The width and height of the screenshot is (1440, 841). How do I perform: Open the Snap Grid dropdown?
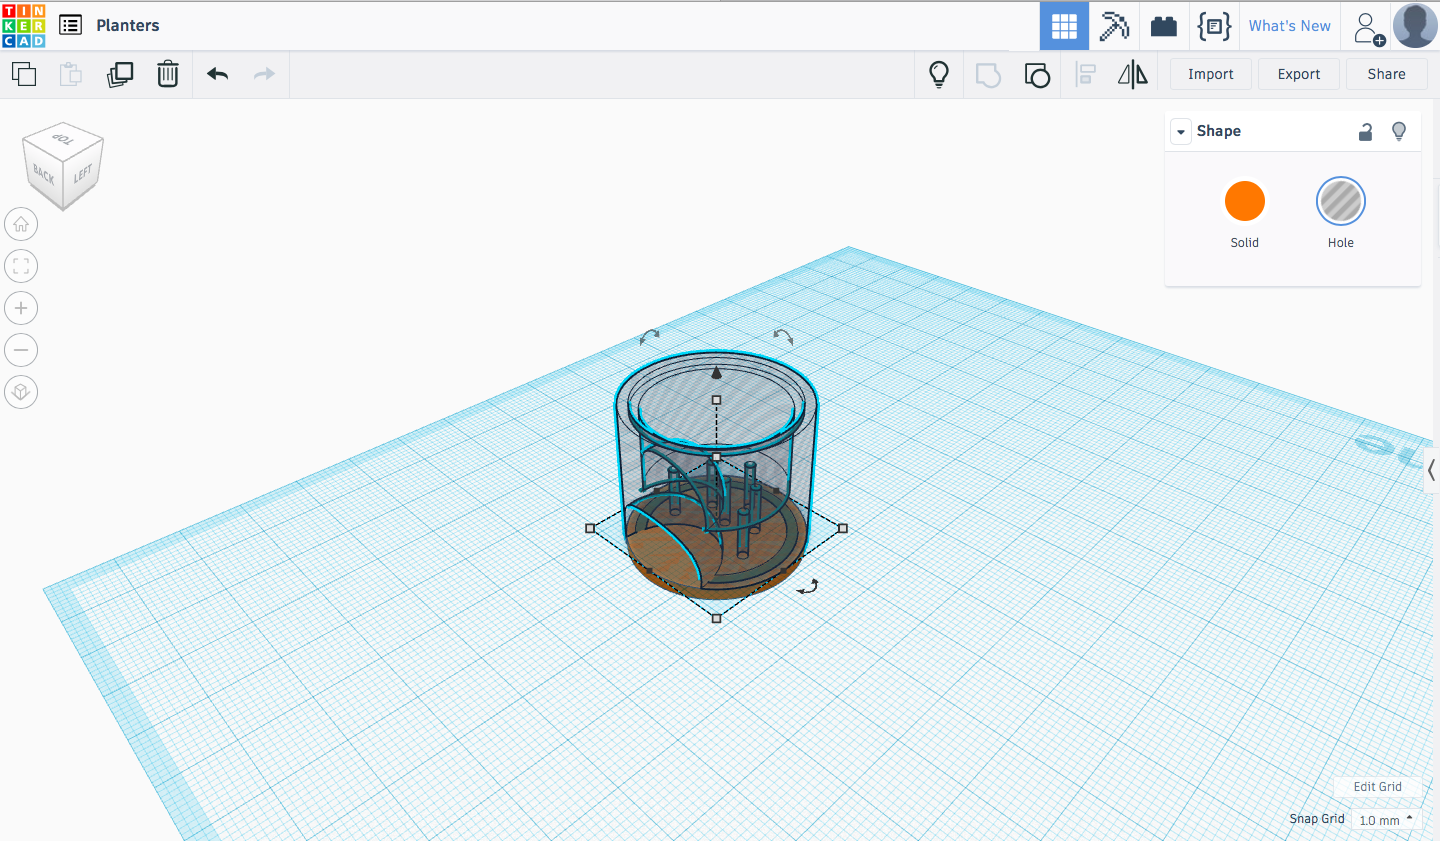[x=1386, y=819]
